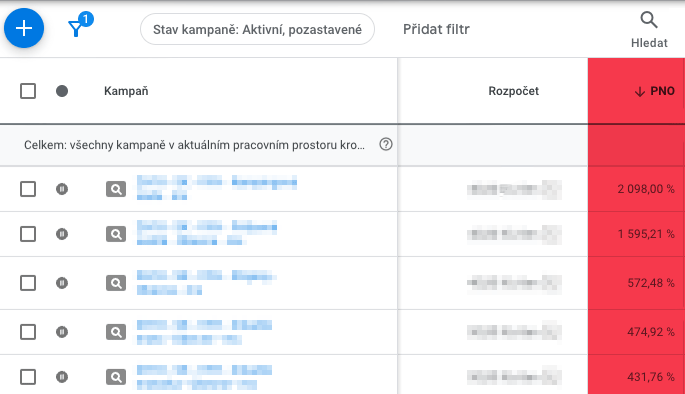The height and width of the screenshot is (394, 685).
Task: Click paused status icon of 572,48 % campaign
Action: pos(62,283)
